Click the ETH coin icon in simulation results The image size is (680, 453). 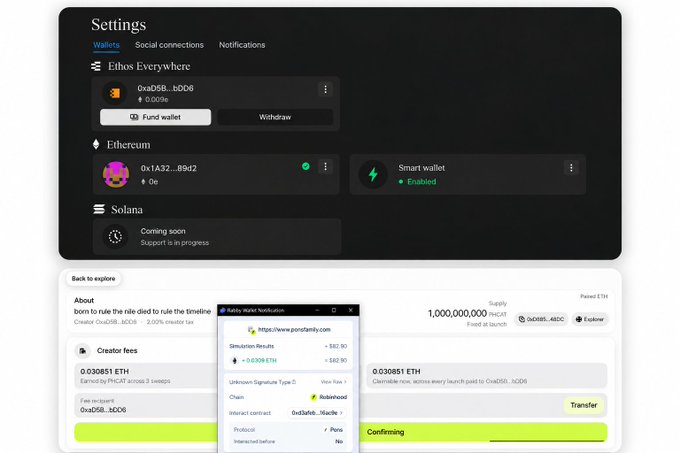coord(235,361)
